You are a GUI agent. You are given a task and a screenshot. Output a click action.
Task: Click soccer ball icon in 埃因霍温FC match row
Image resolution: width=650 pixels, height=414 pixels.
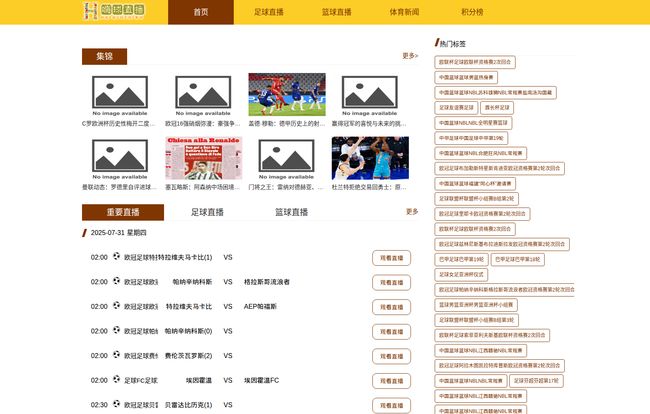(x=116, y=379)
